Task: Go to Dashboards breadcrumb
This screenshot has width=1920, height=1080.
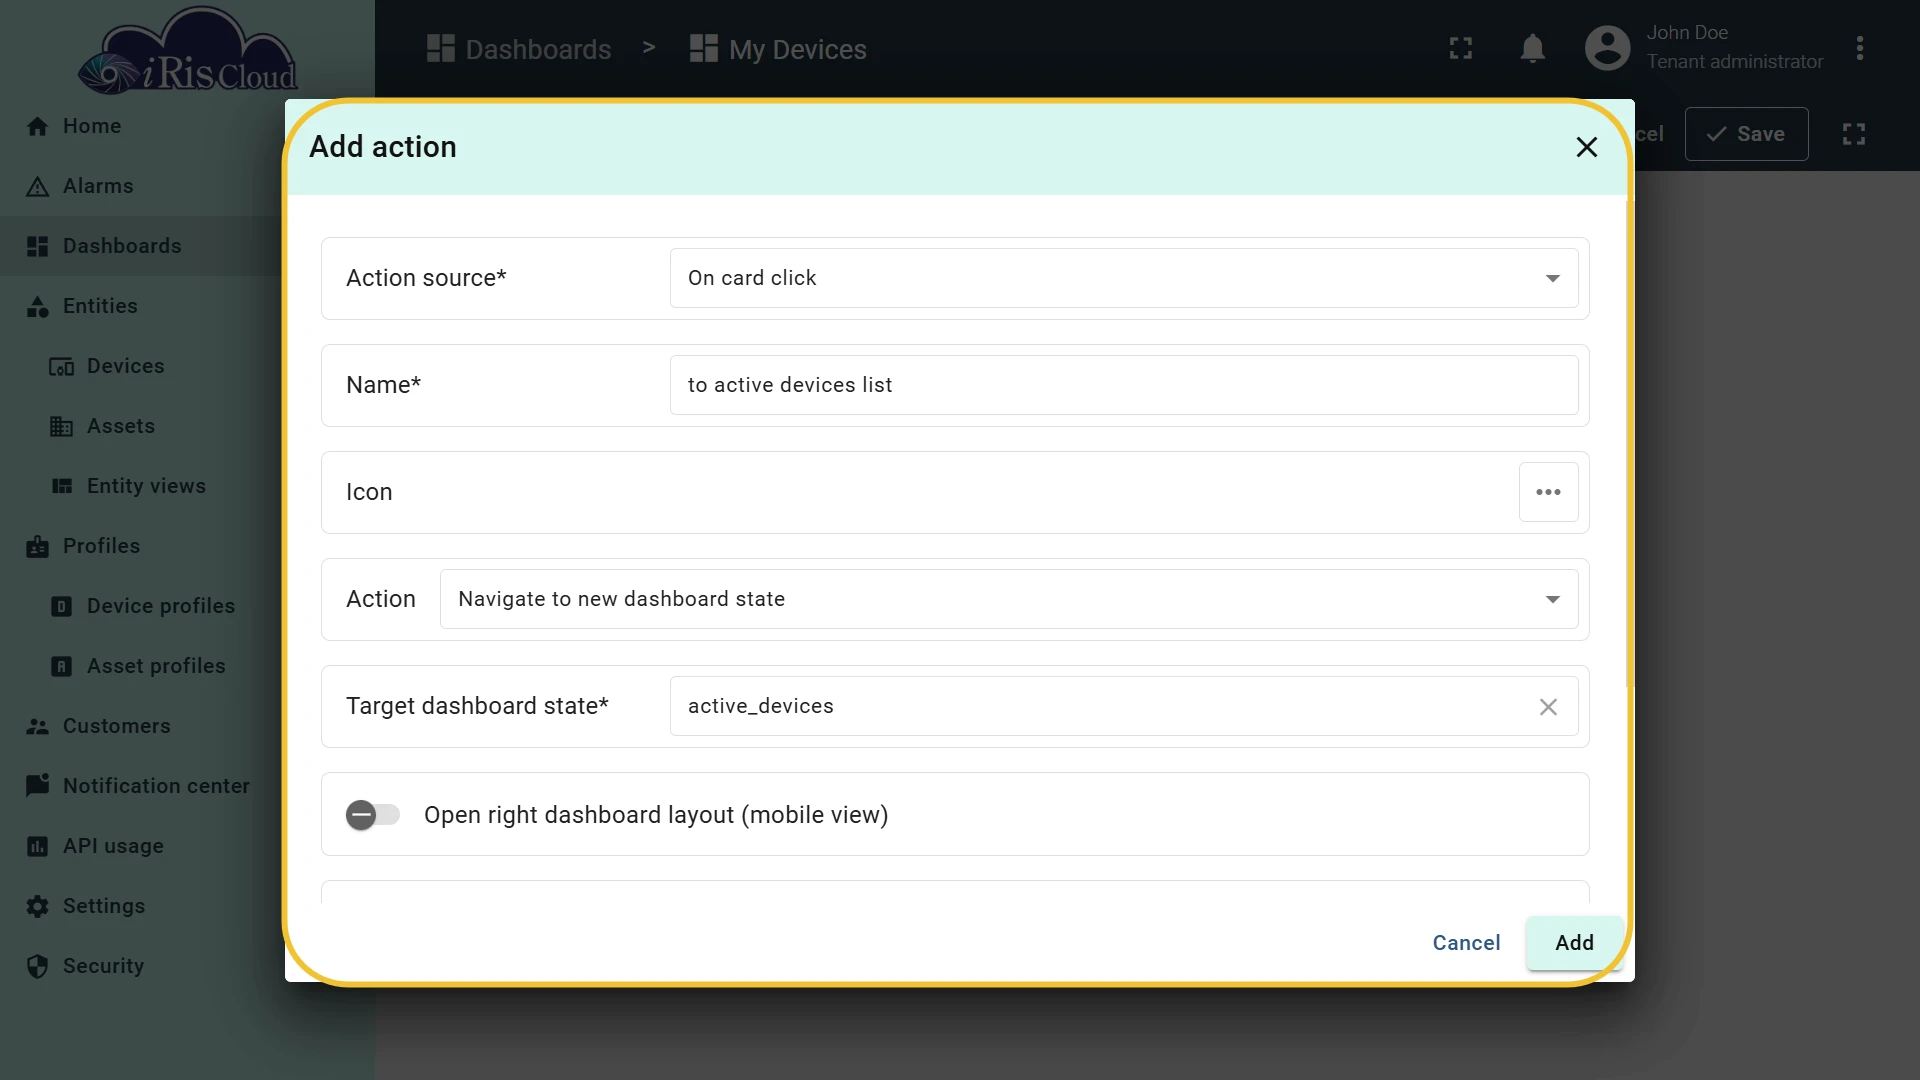Action: 519,49
